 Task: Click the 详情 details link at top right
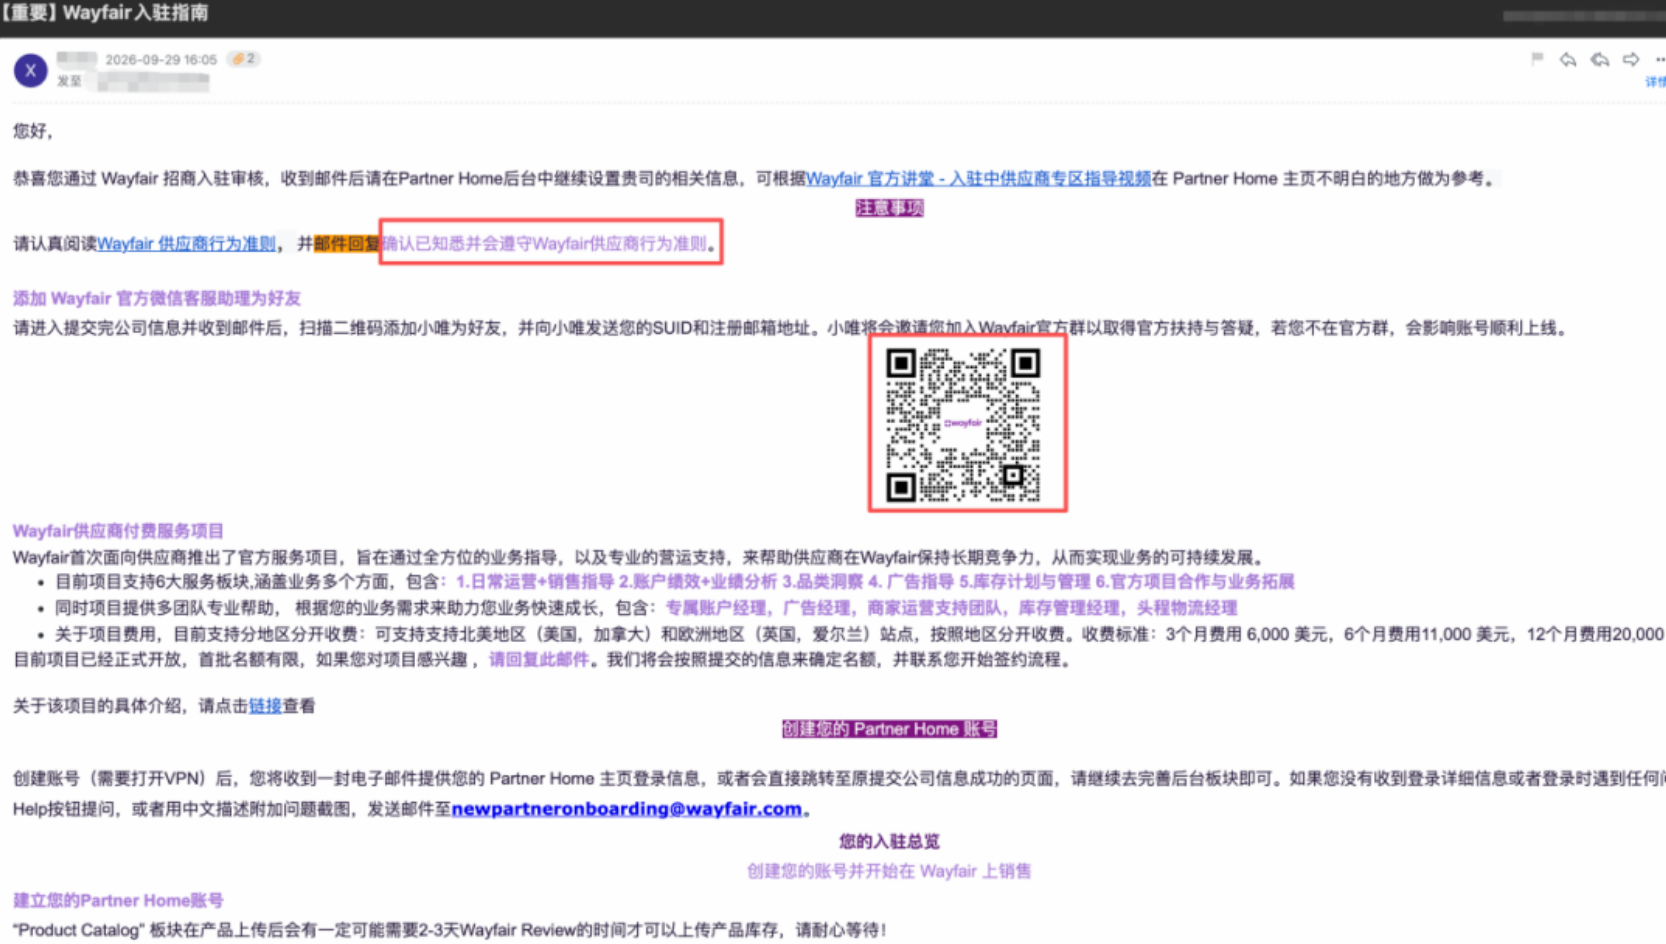tap(1655, 82)
